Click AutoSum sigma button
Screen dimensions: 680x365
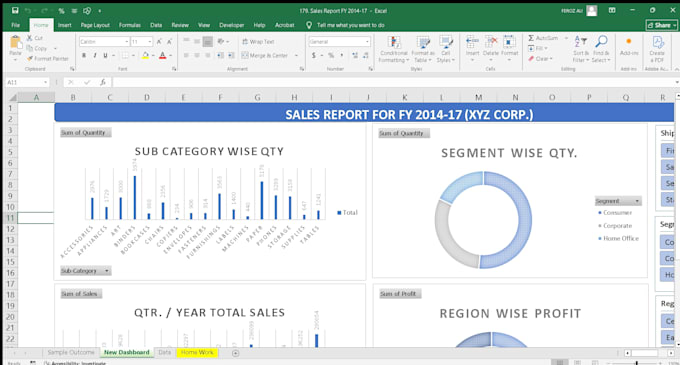542,38
